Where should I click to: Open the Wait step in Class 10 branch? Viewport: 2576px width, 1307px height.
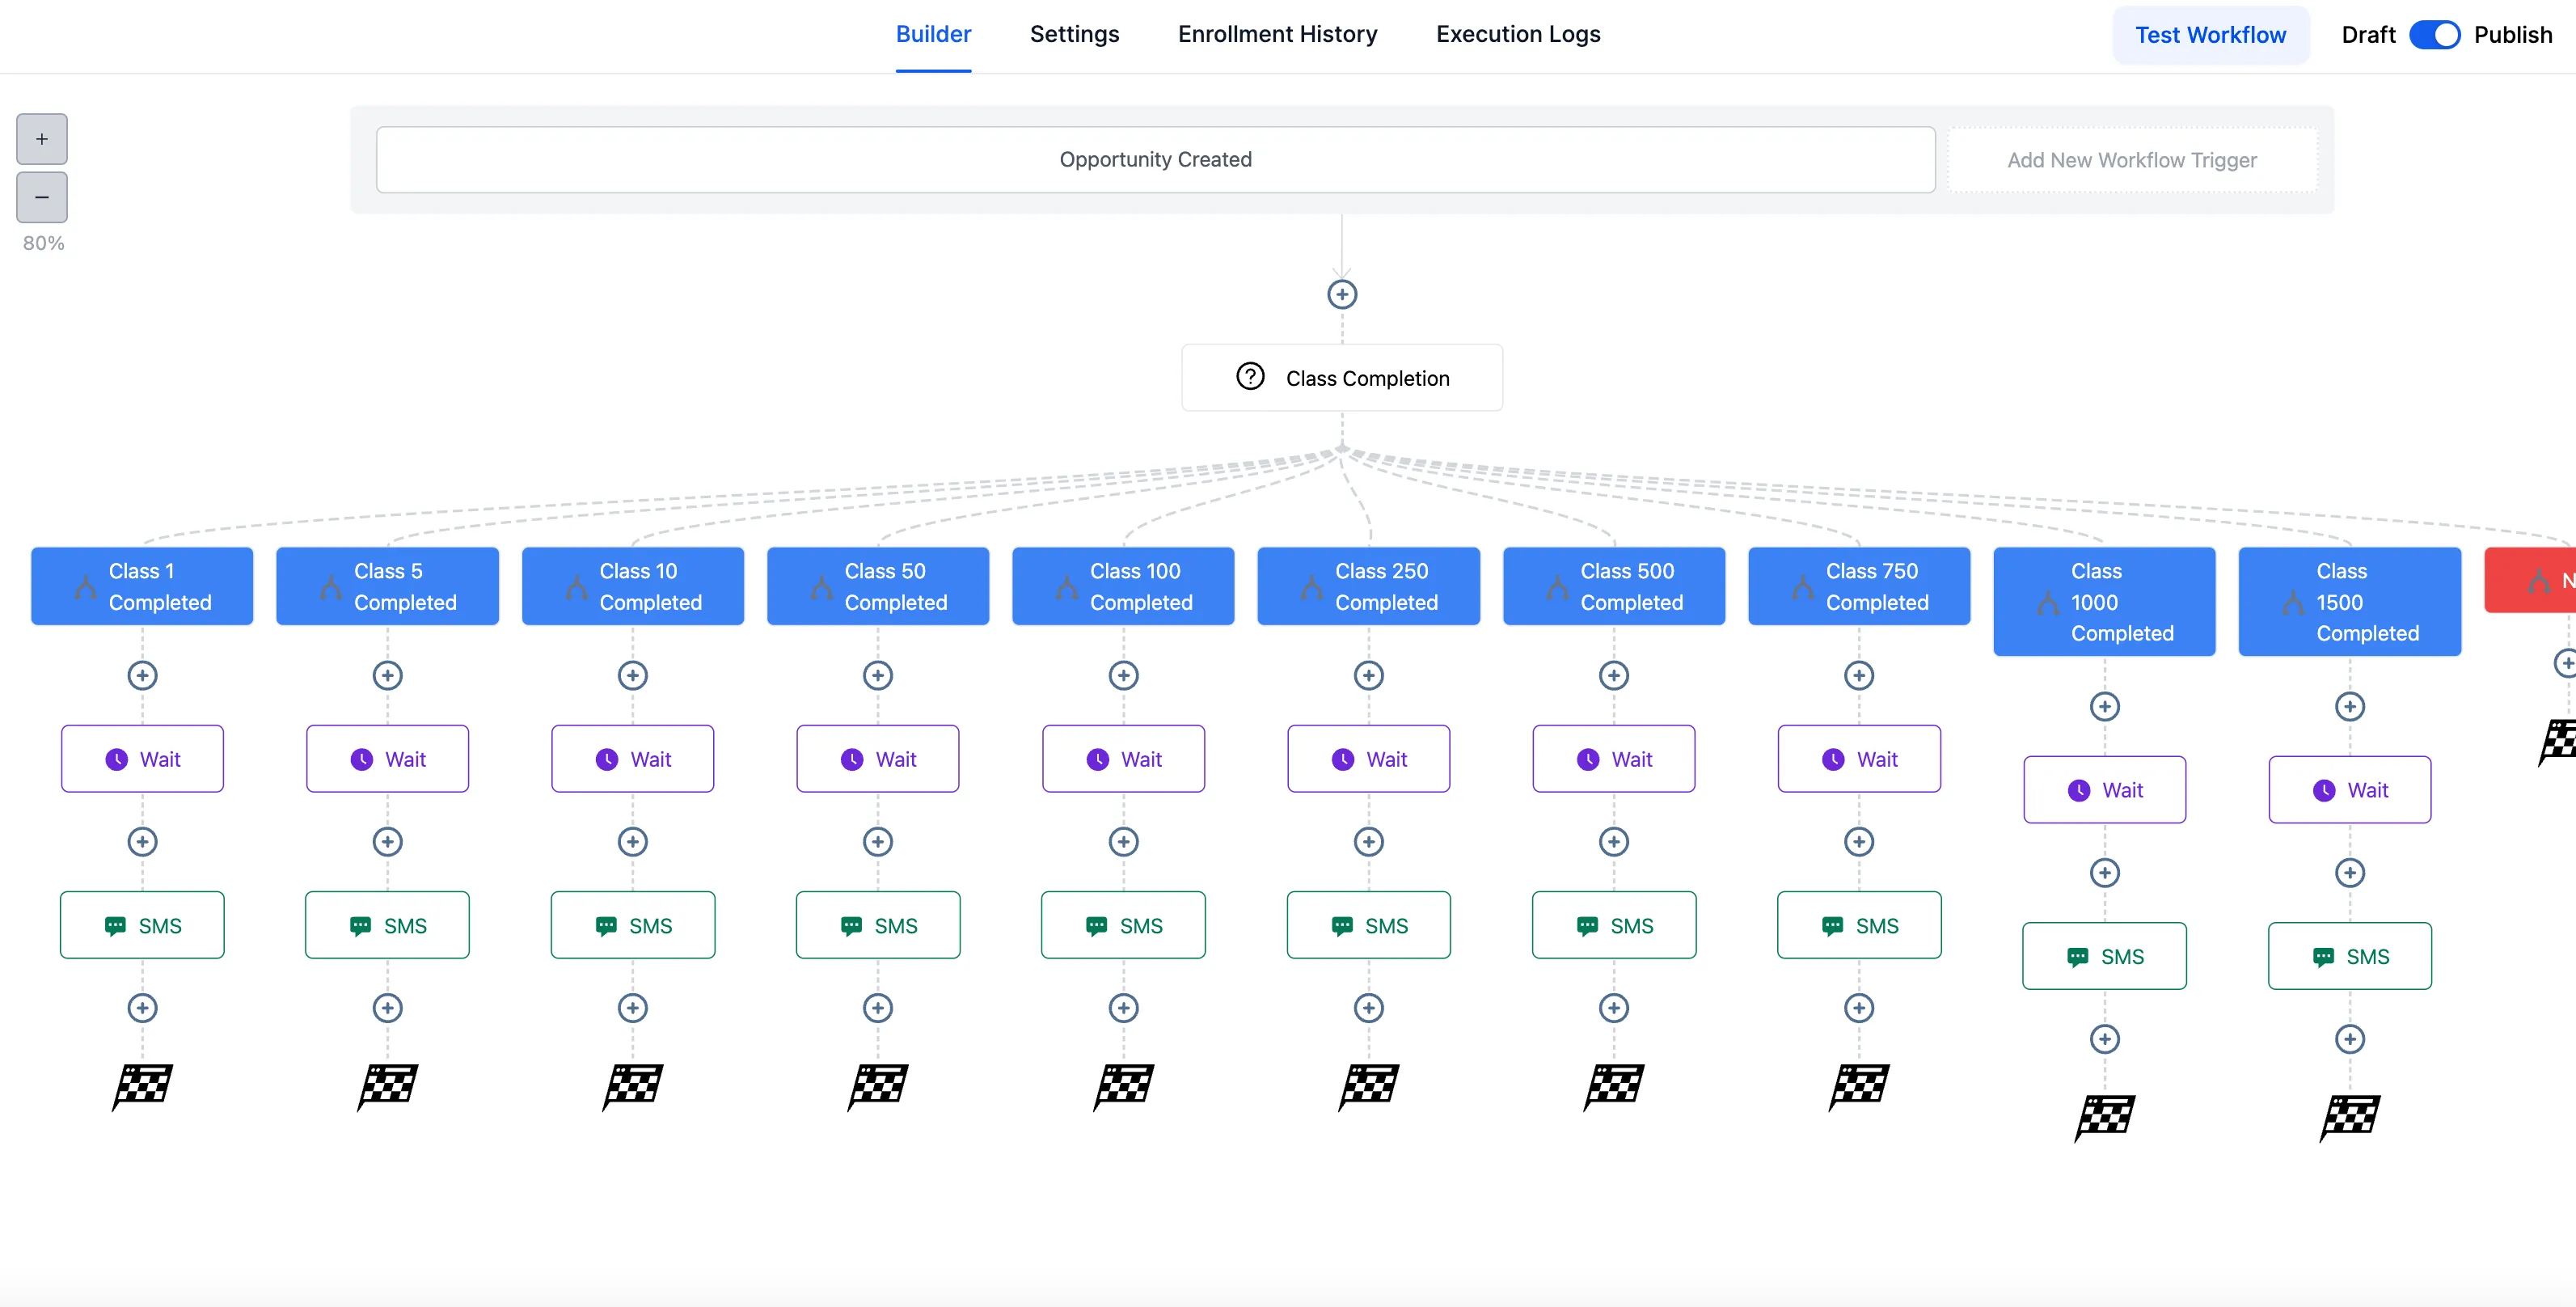click(633, 759)
